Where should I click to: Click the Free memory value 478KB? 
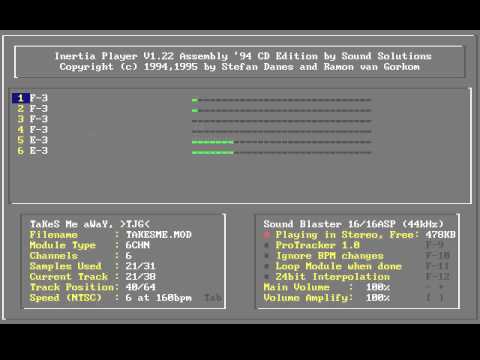(x=440, y=235)
